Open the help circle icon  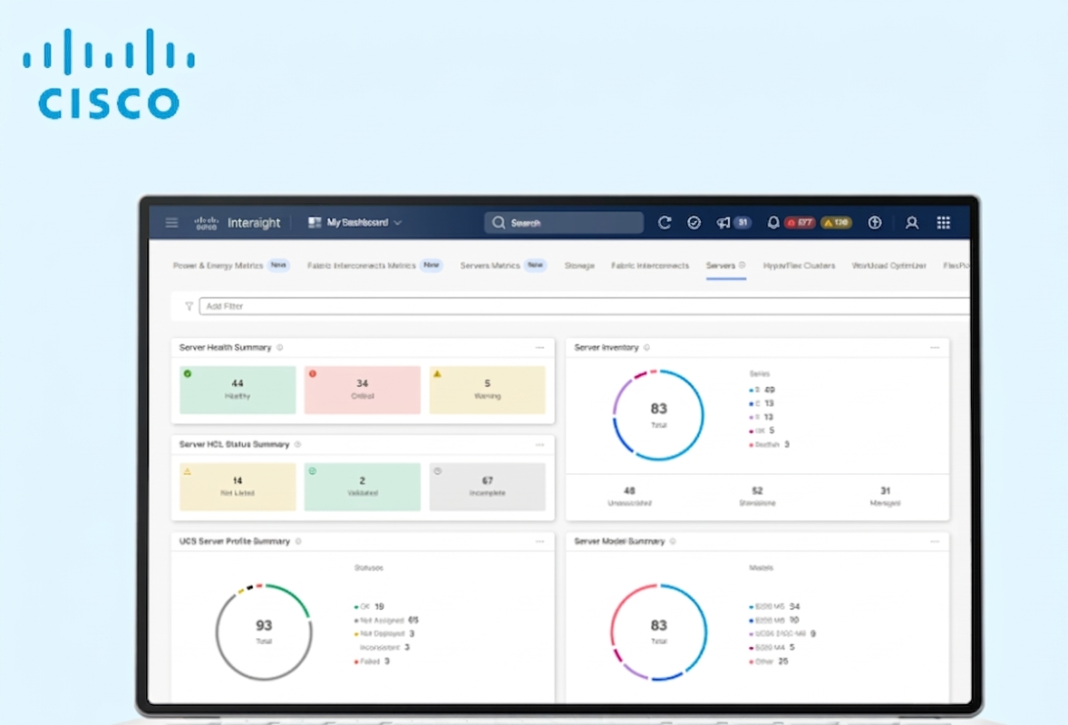coord(875,223)
